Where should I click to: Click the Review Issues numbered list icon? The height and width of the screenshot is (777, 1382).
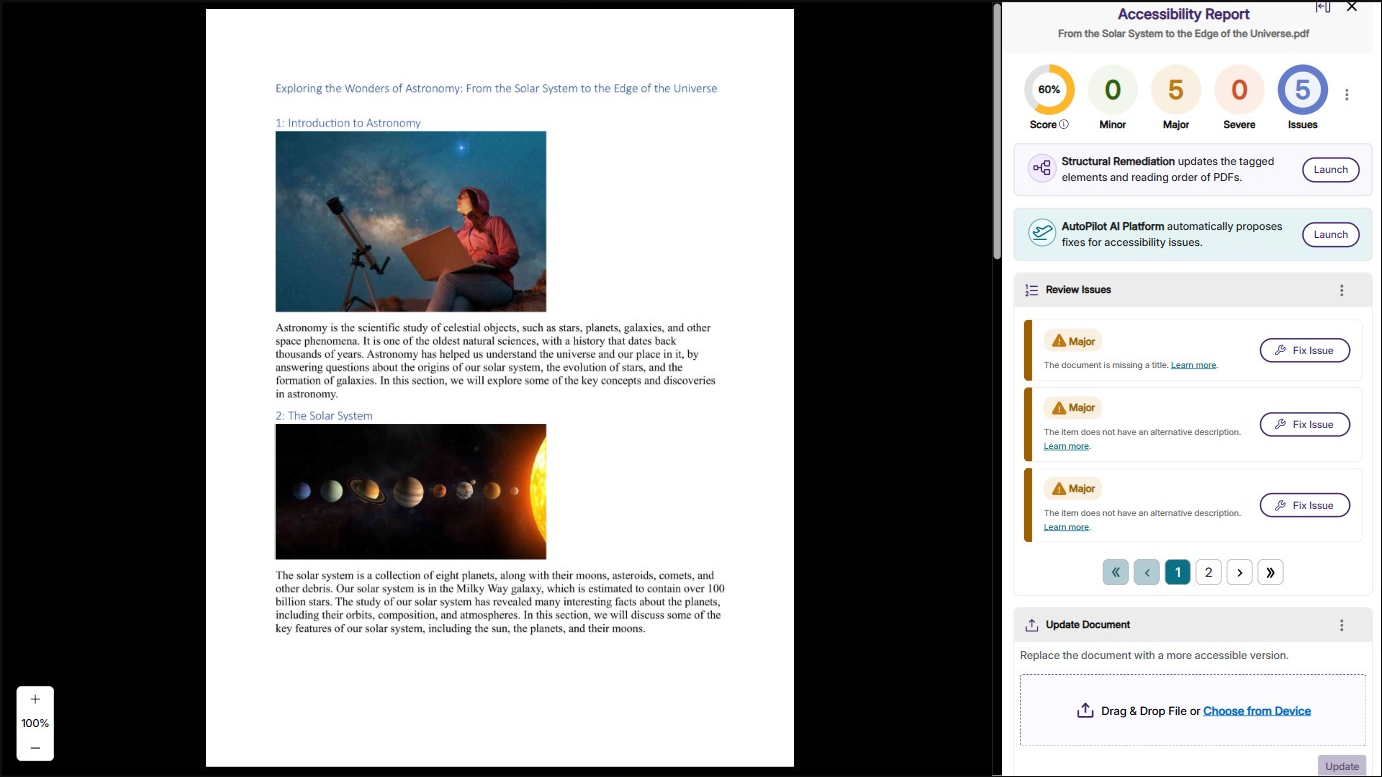1031,289
